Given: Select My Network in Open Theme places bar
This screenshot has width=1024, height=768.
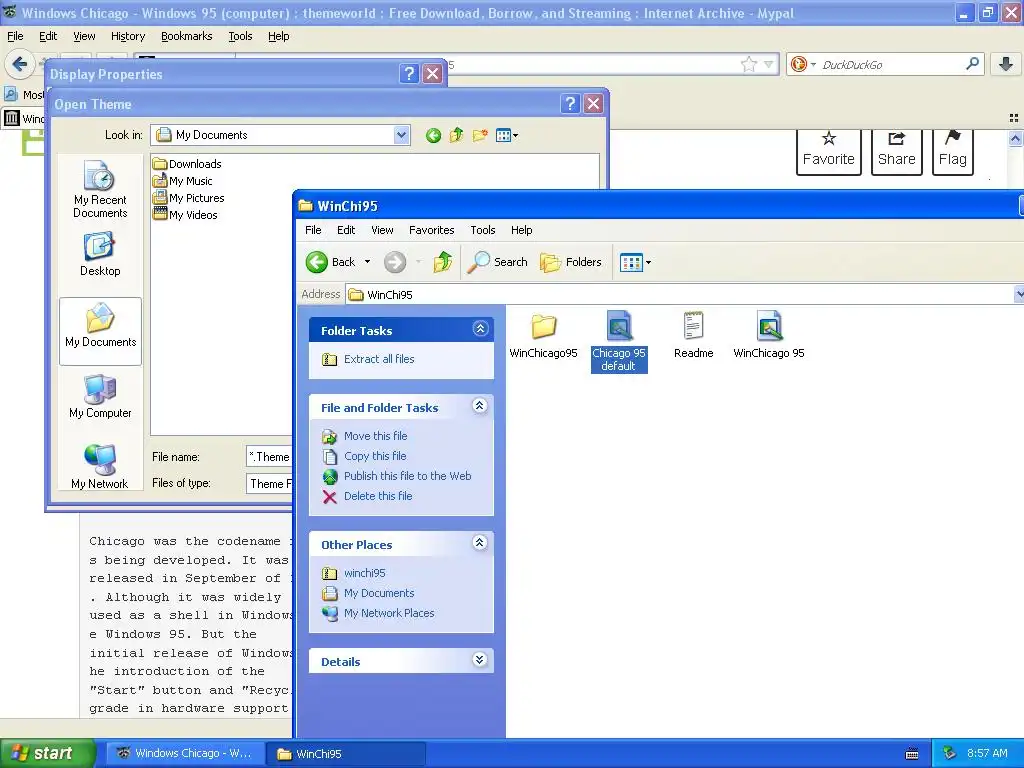Looking at the screenshot, I should pos(100,466).
